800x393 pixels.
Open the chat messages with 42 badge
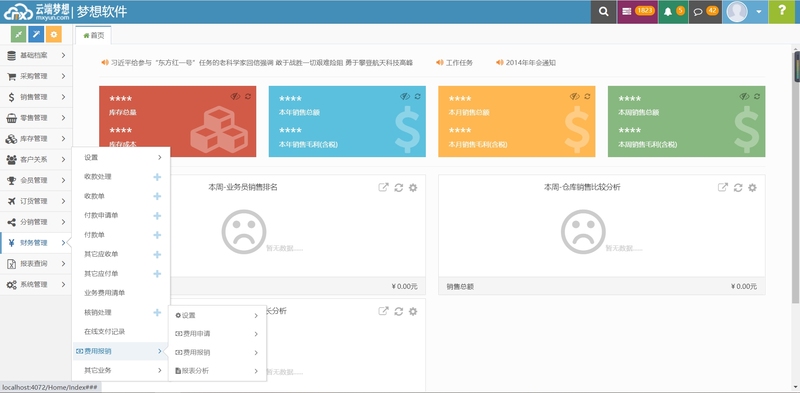[705, 12]
